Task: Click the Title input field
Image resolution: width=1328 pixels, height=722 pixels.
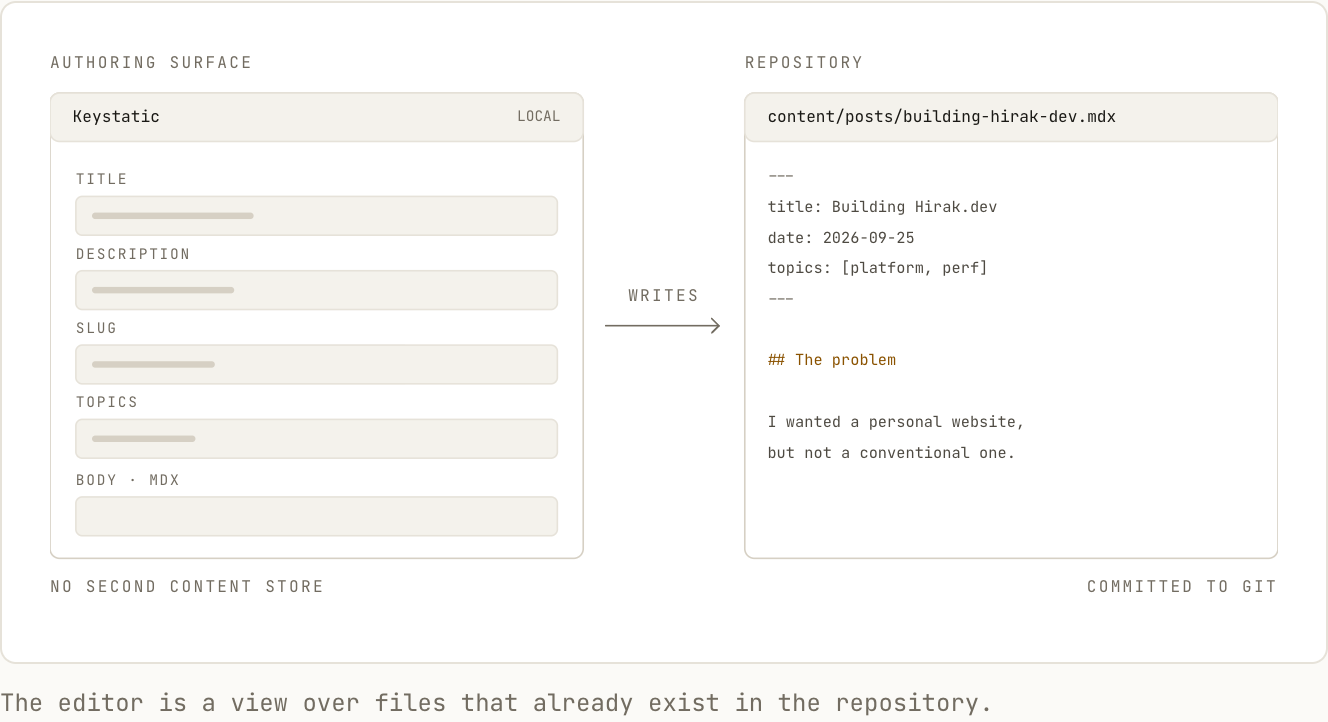Action: pyautogui.click(x=316, y=216)
